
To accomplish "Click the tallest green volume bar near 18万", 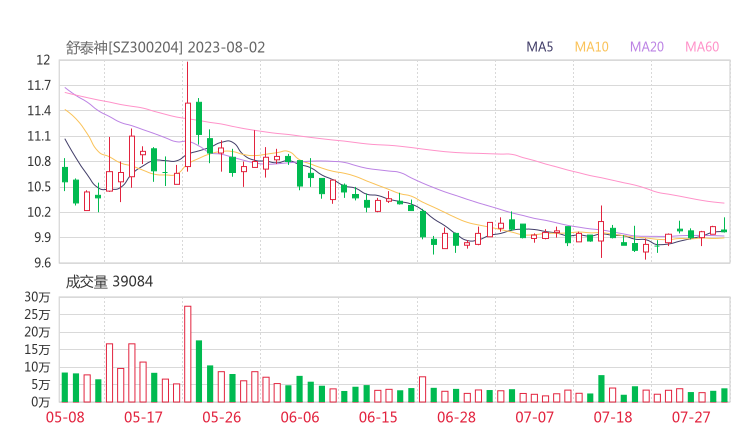I will tap(199, 371).
